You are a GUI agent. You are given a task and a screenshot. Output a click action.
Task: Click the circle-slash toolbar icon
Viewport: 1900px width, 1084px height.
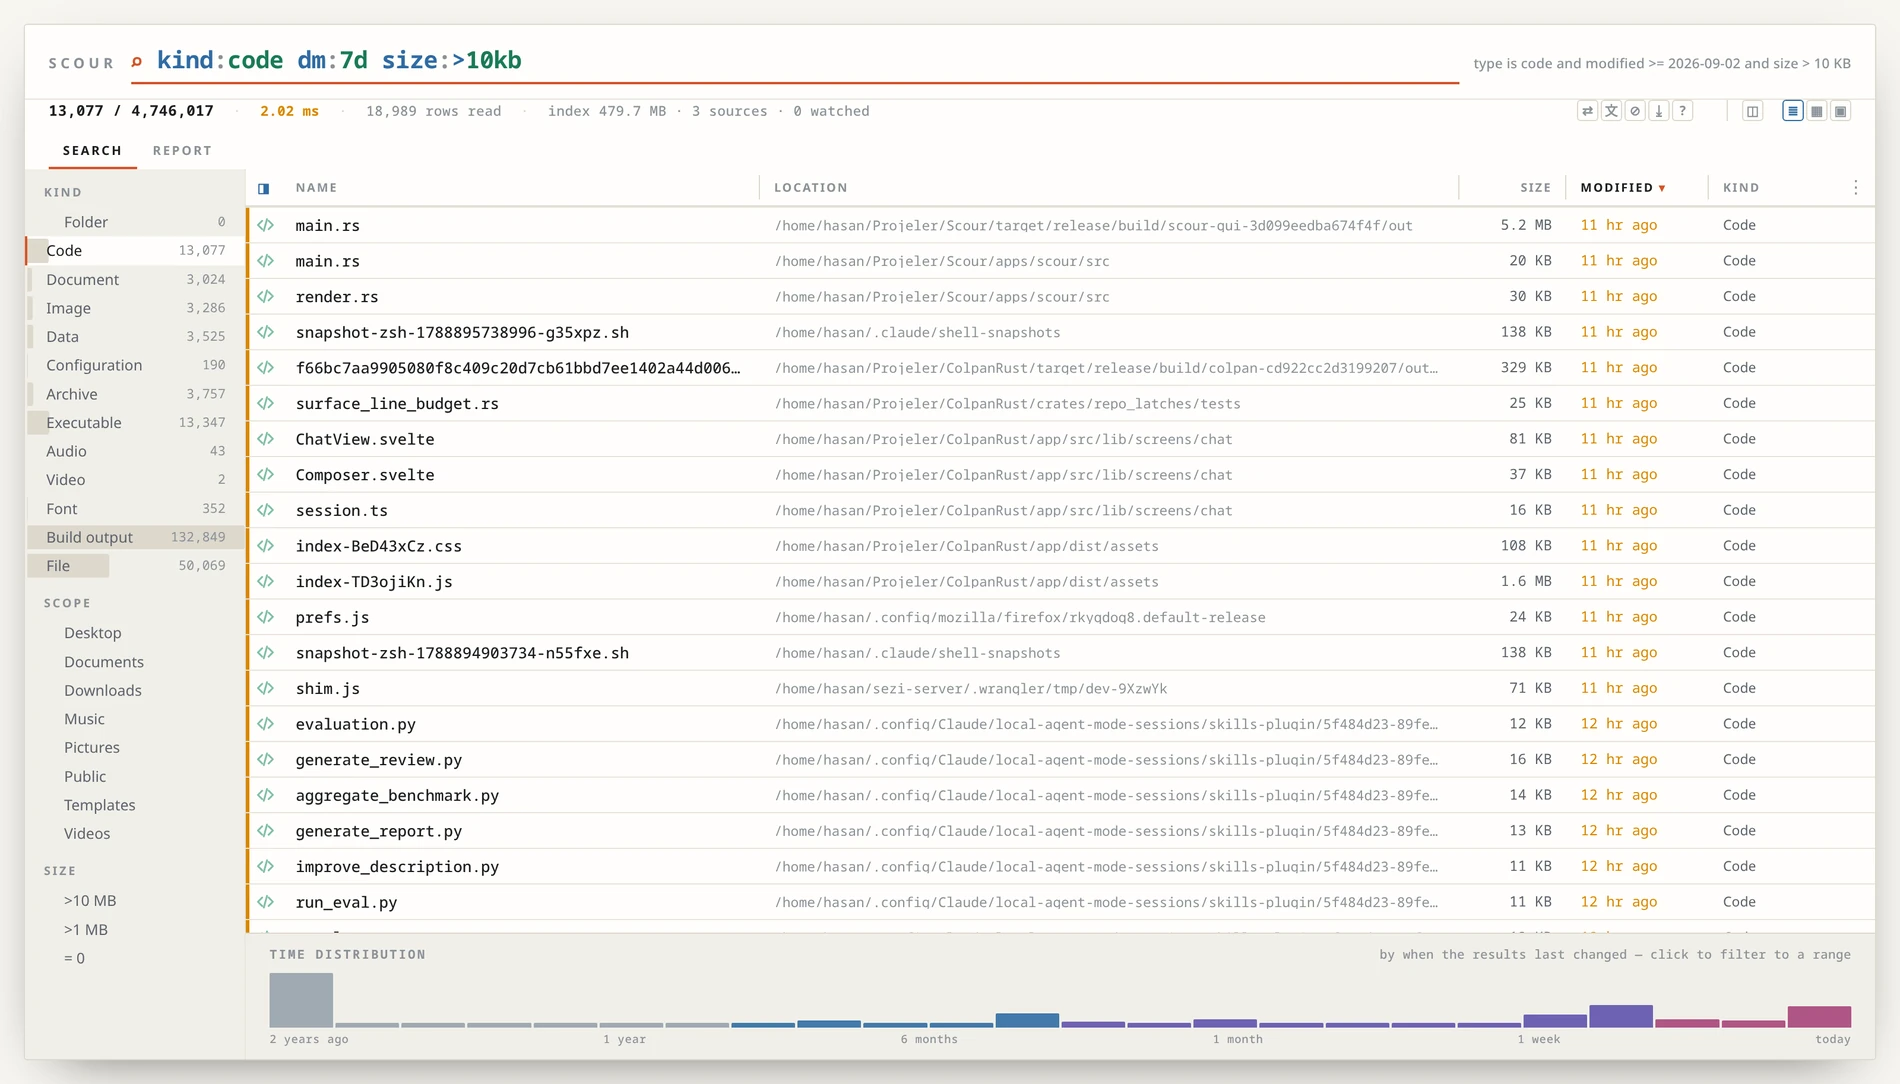1635,111
